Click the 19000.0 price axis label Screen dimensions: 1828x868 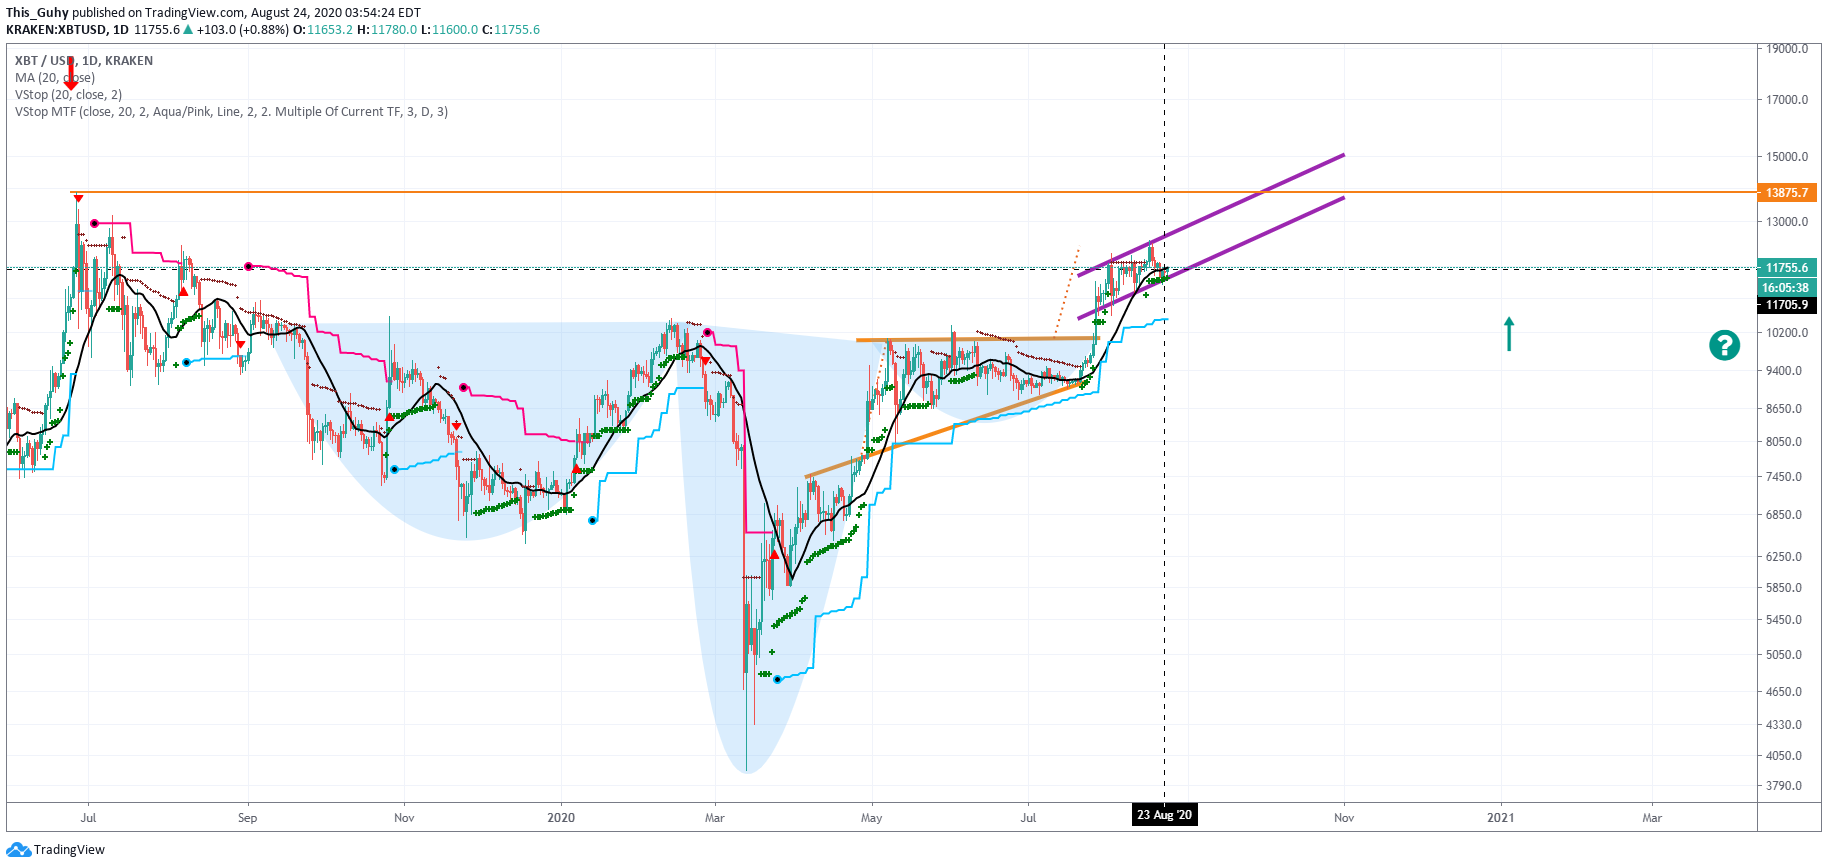pyautogui.click(x=1787, y=49)
